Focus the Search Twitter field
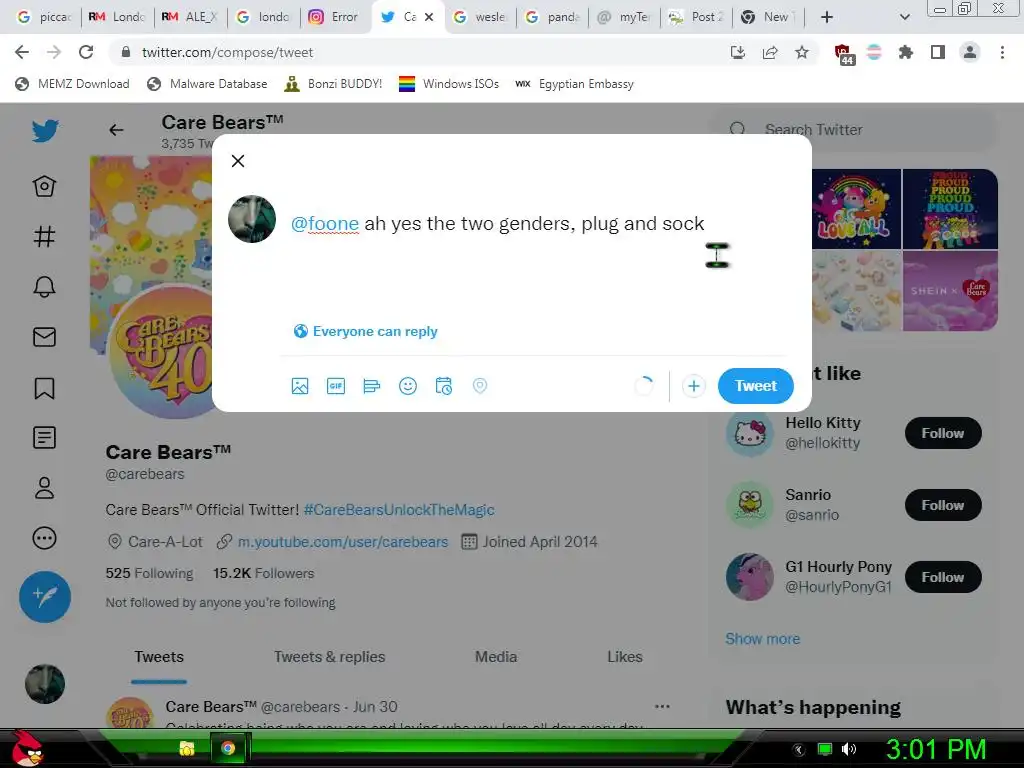This screenshot has width=1024, height=768. click(852, 130)
